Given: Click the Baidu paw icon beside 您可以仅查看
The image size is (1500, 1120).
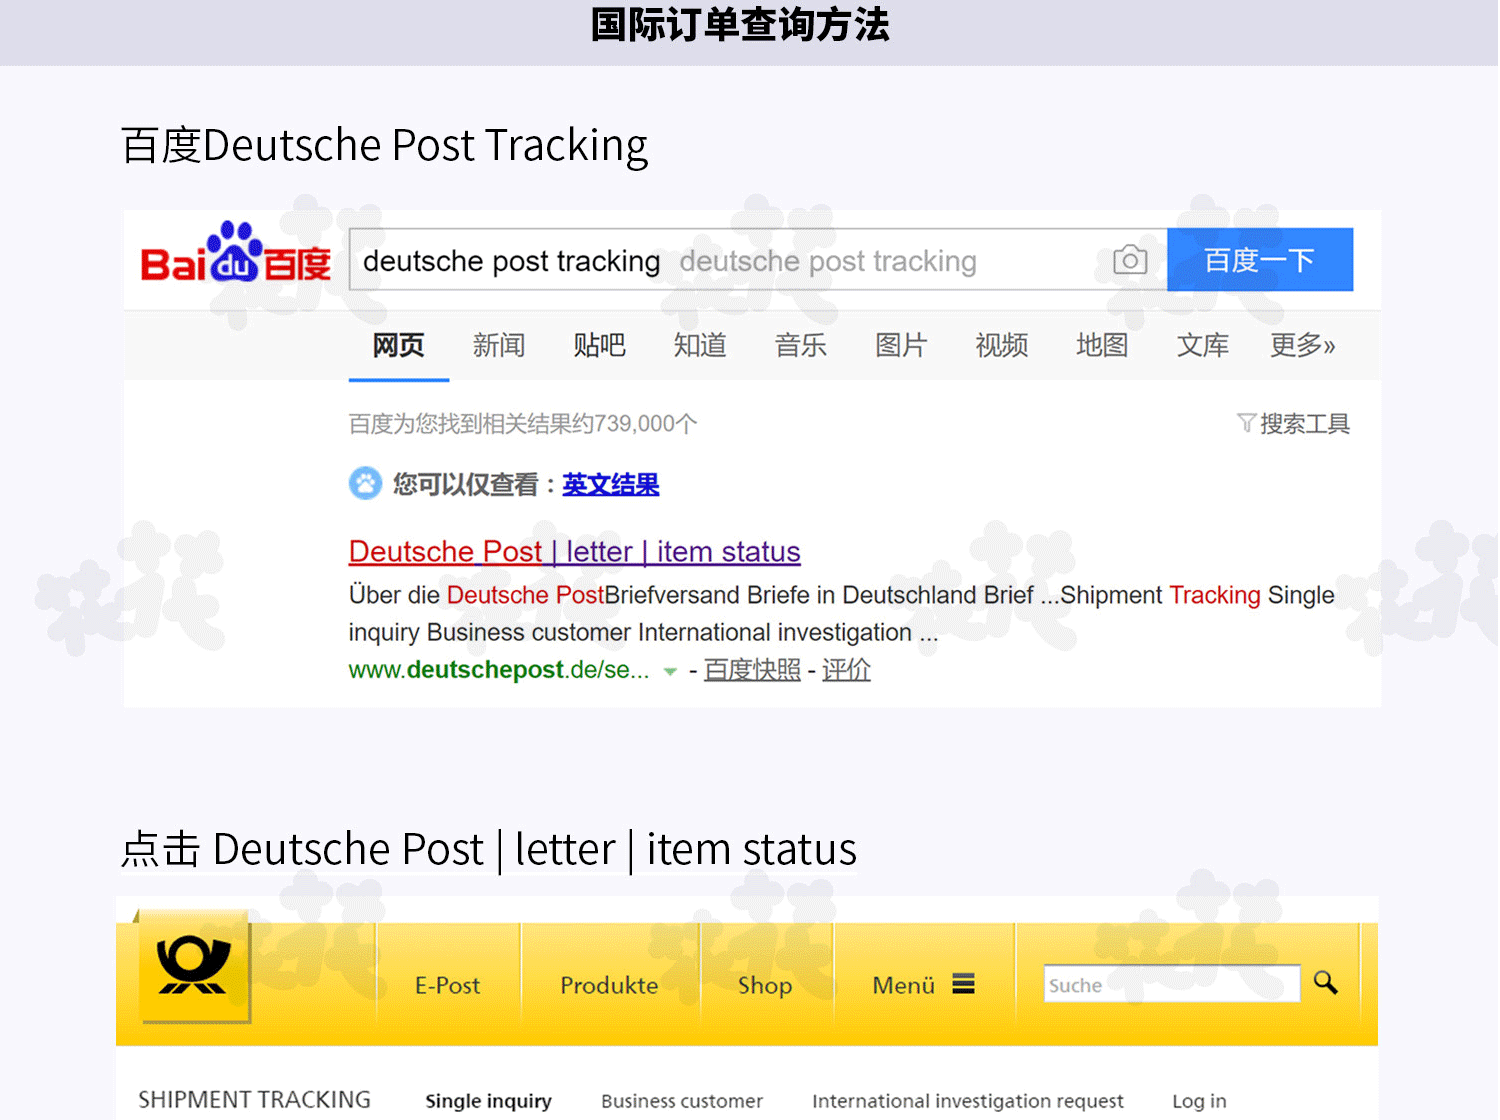Looking at the screenshot, I should point(365,484).
